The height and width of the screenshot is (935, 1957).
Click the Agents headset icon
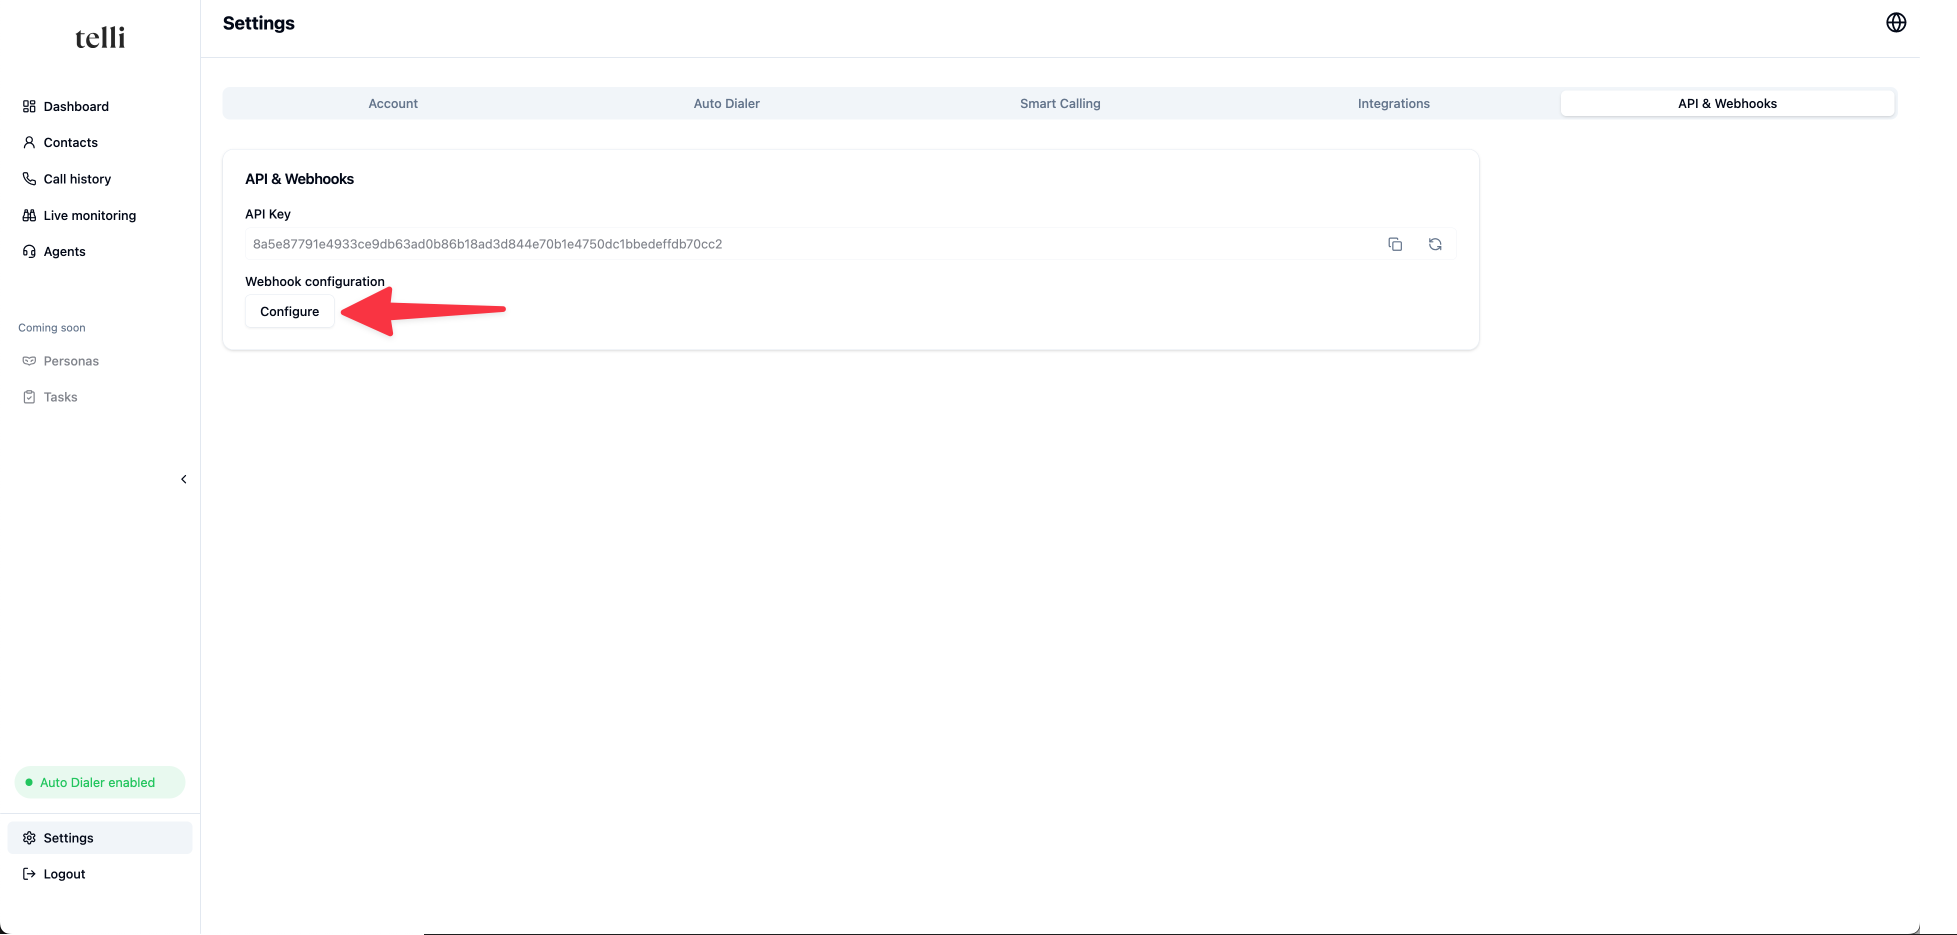pos(29,251)
